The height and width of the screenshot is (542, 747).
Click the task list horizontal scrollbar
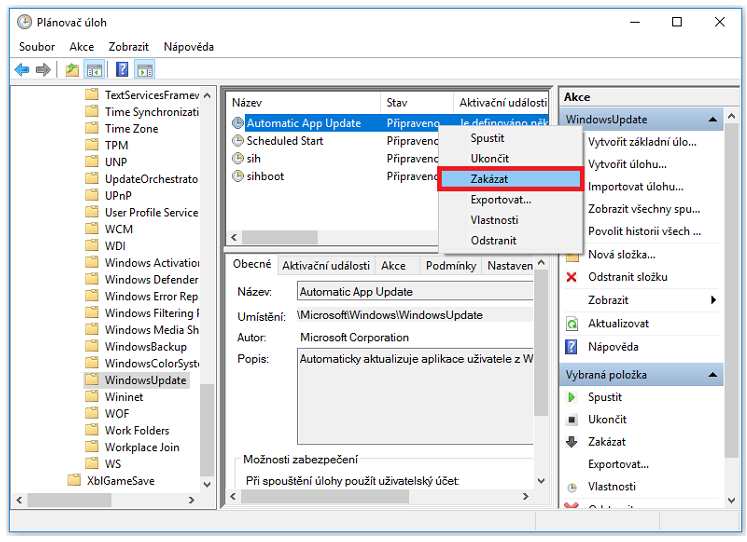click(330, 238)
